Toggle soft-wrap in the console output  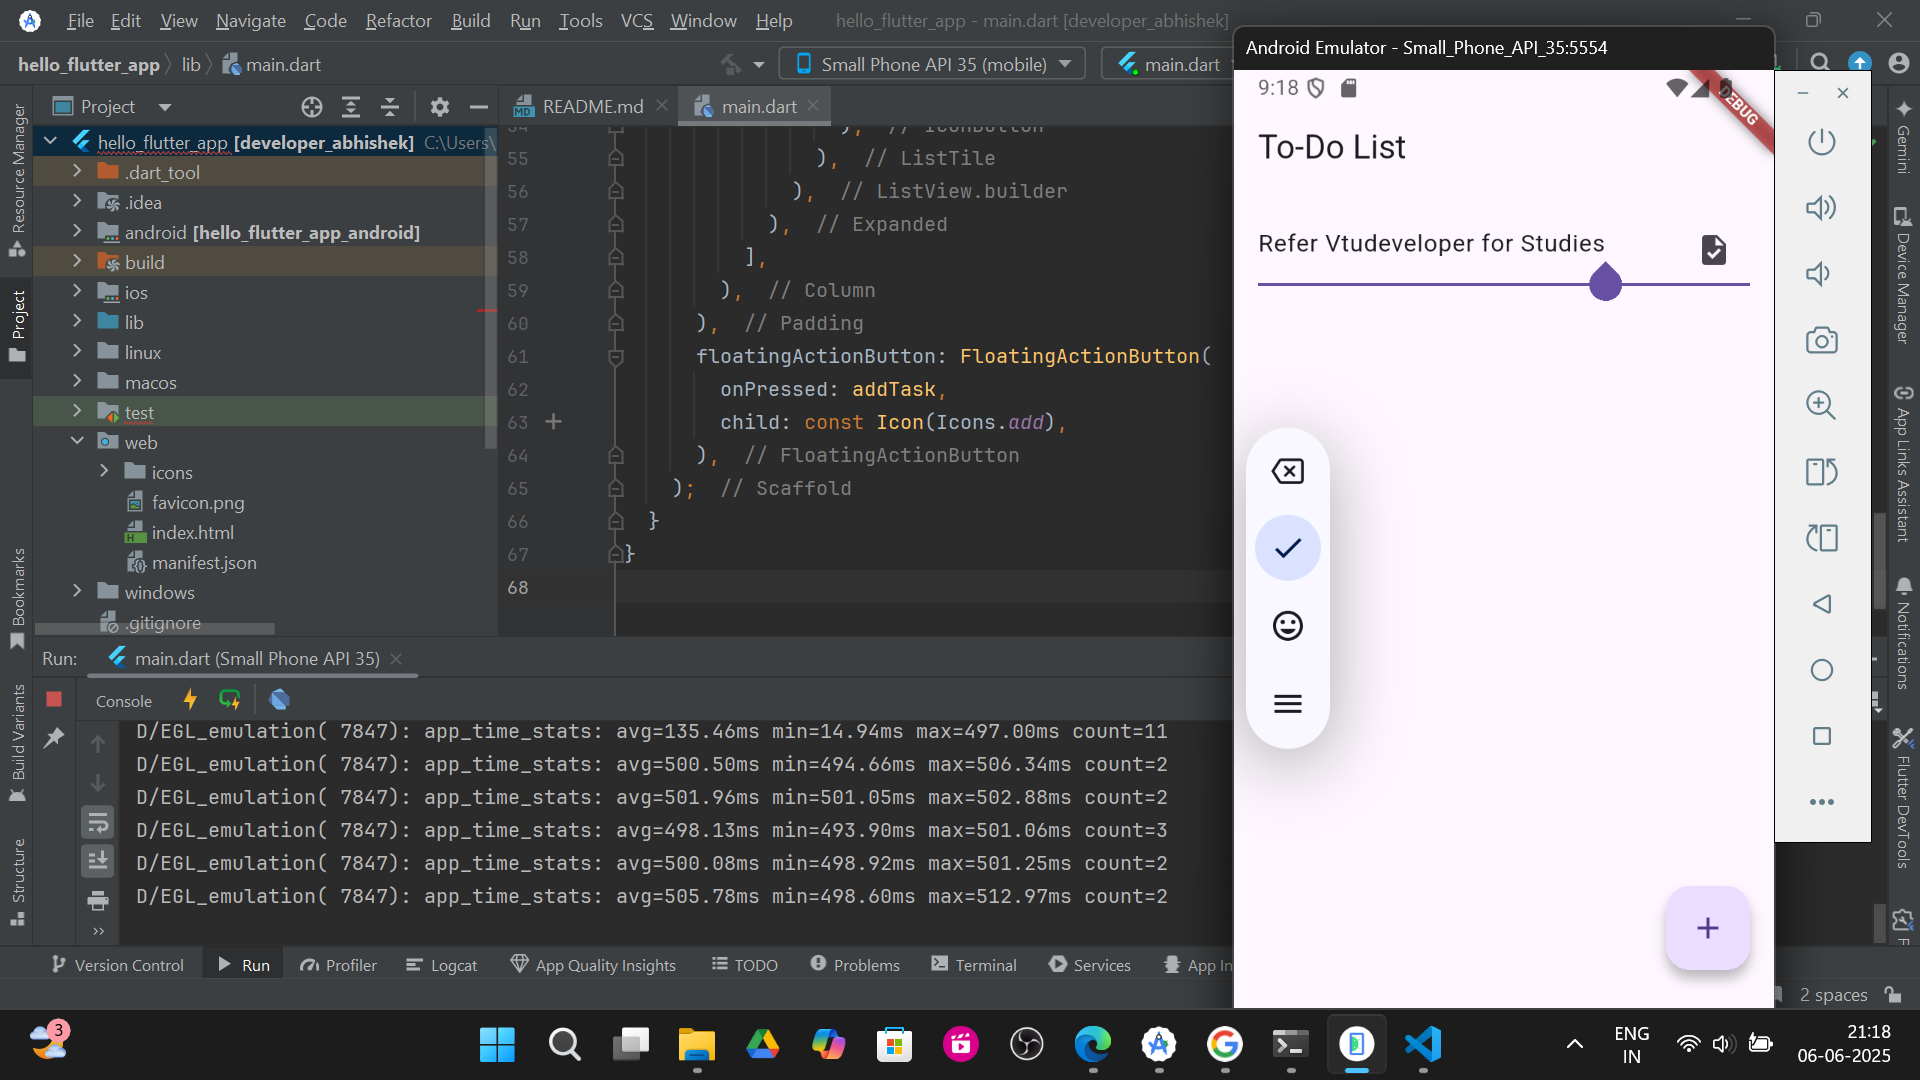click(x=97, y=822)
